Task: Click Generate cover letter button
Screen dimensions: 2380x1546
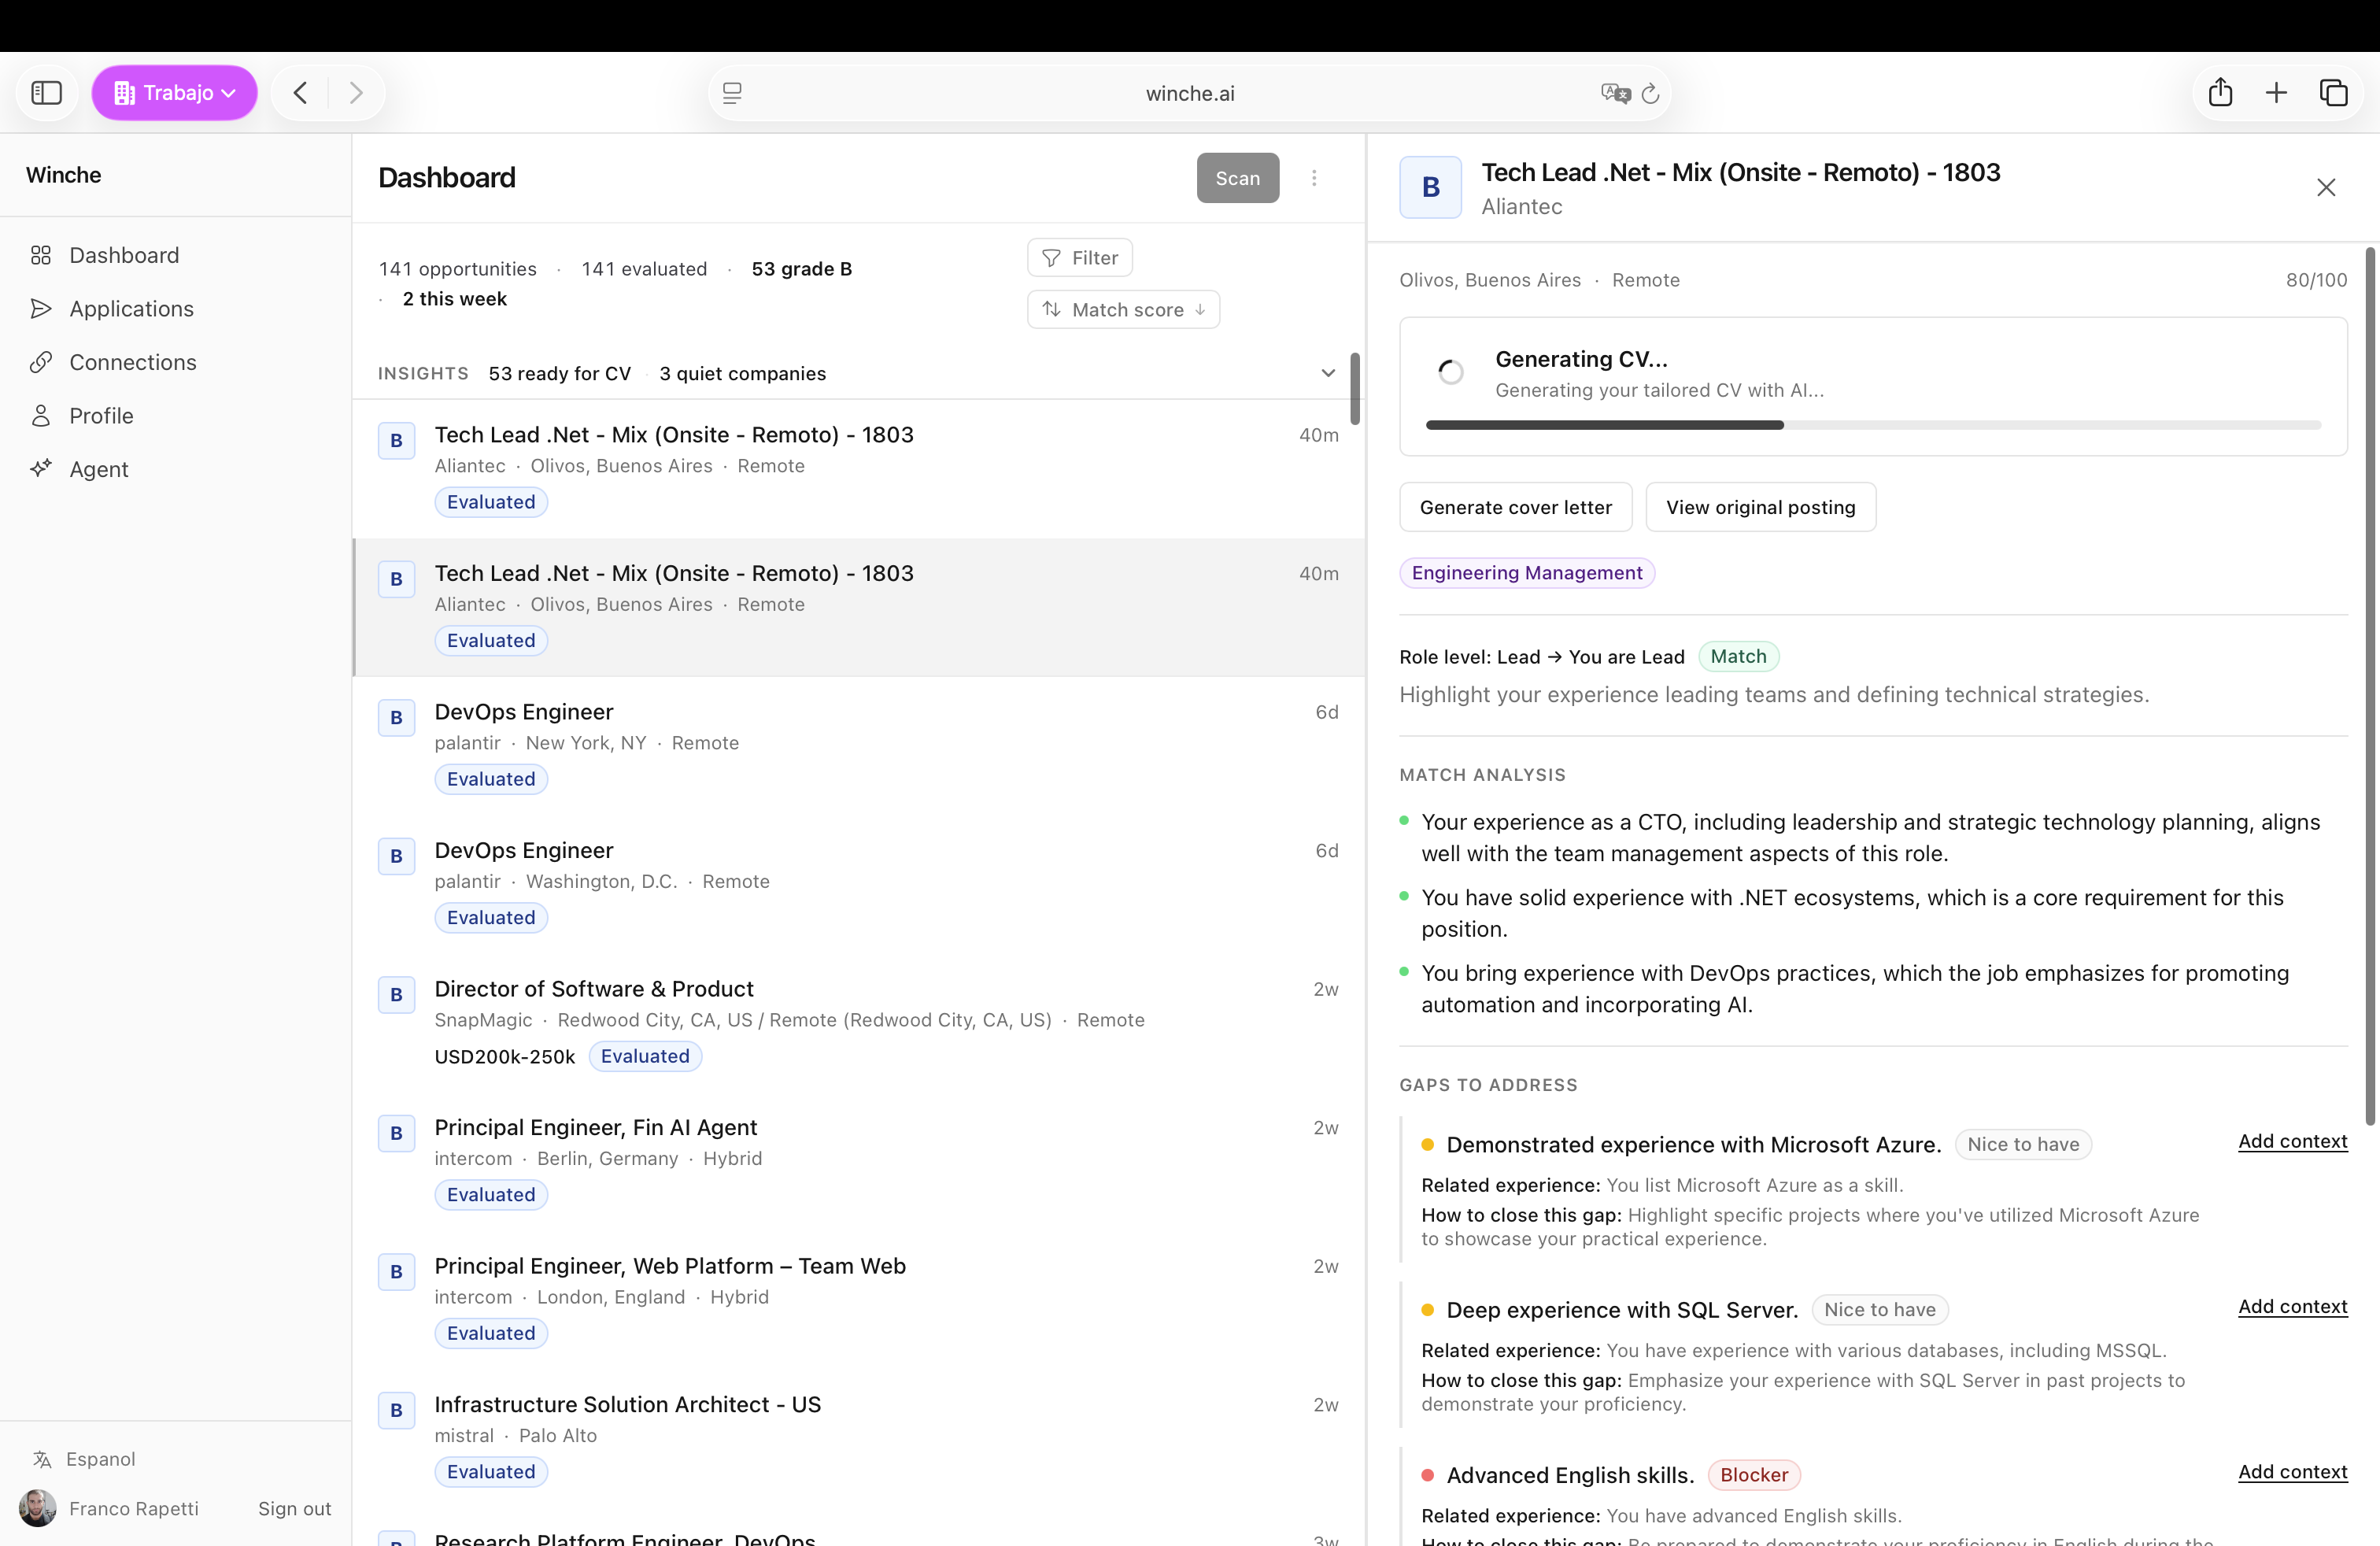Action: pos(1515,507)
